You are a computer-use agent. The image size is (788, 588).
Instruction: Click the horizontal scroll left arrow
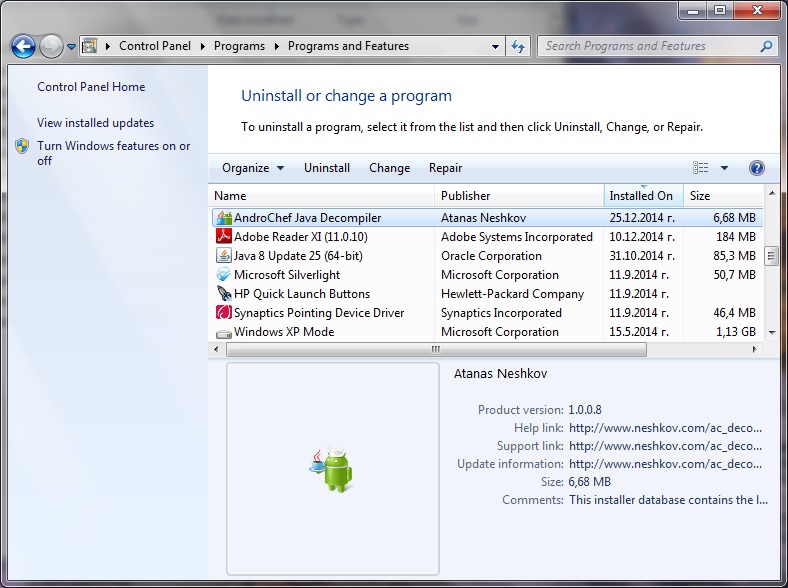216,349
